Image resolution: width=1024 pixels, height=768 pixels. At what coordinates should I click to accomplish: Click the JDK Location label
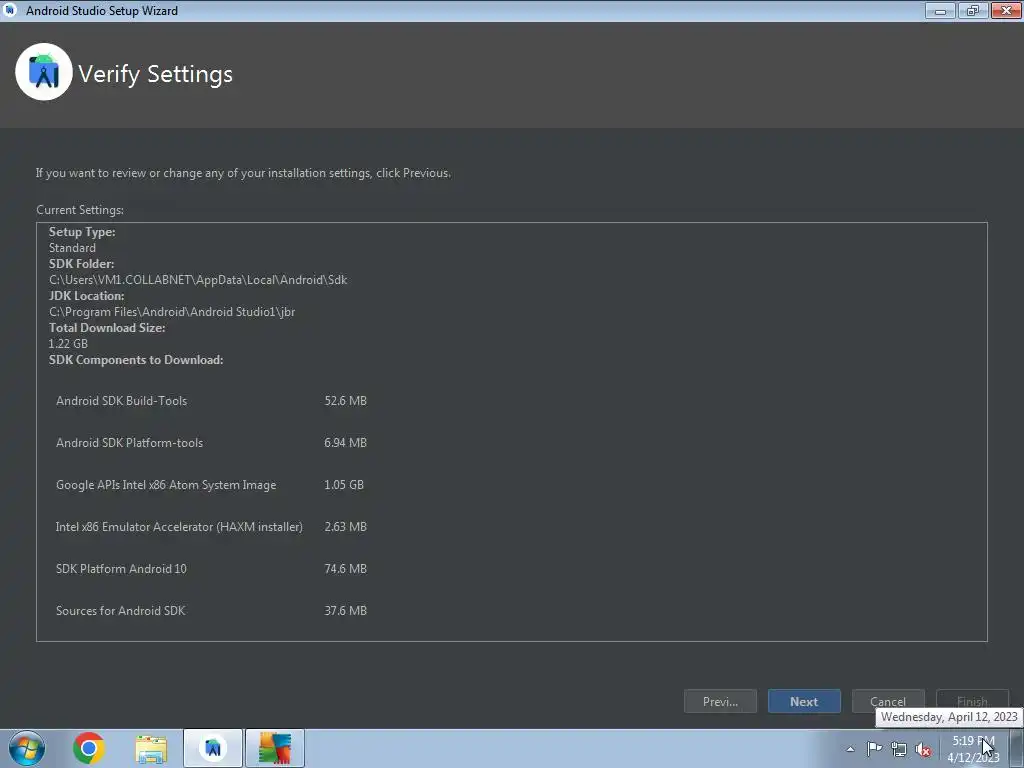point(86,296)
